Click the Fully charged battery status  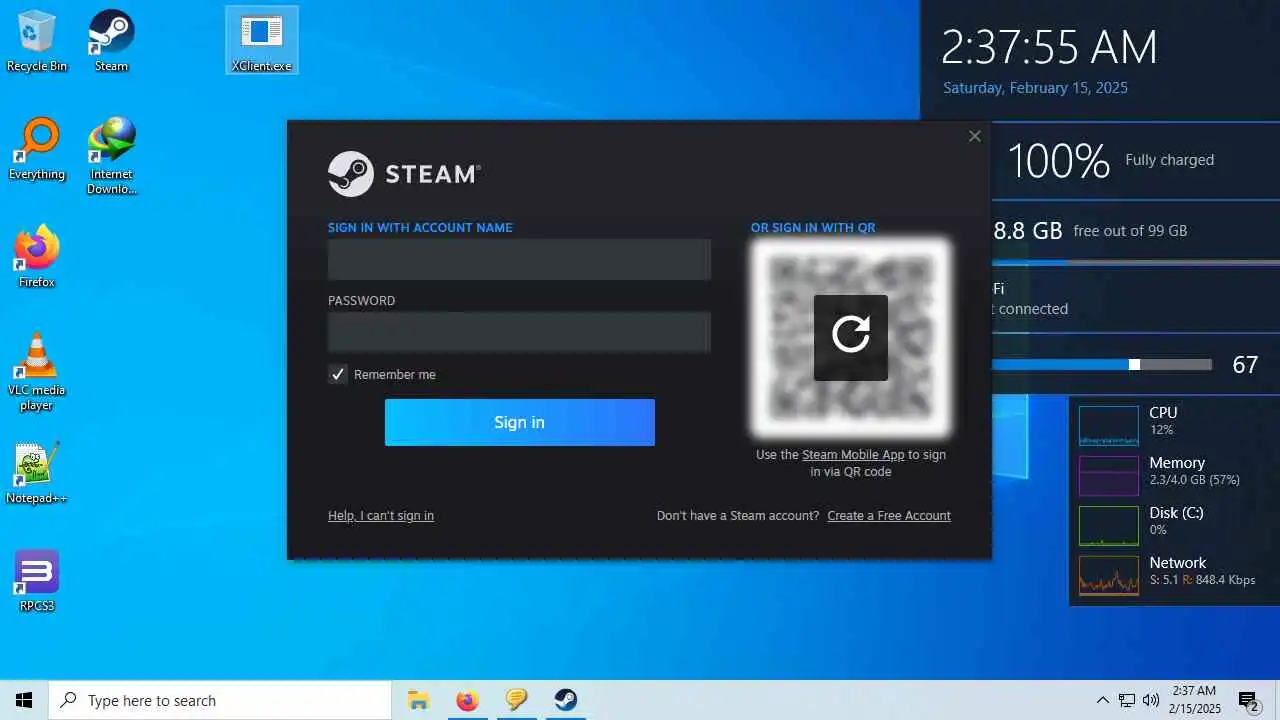pos(1170,160)
